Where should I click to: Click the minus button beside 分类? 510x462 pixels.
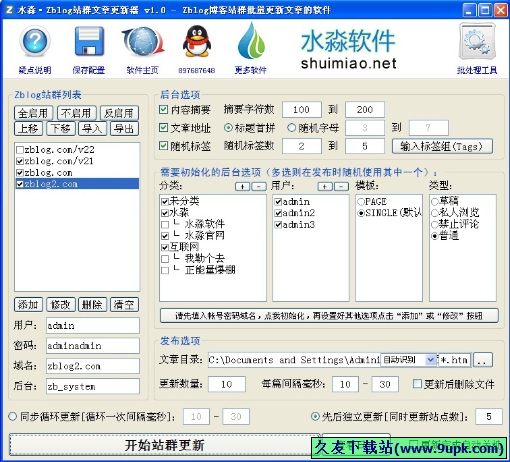coord(259,186)
